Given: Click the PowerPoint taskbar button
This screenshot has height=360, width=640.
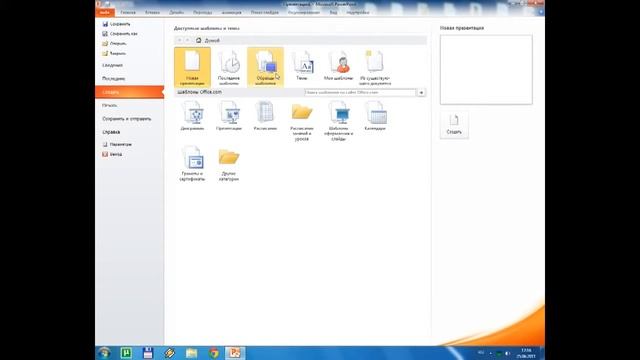Looking at the screenshot, I should tap(235, 353).
